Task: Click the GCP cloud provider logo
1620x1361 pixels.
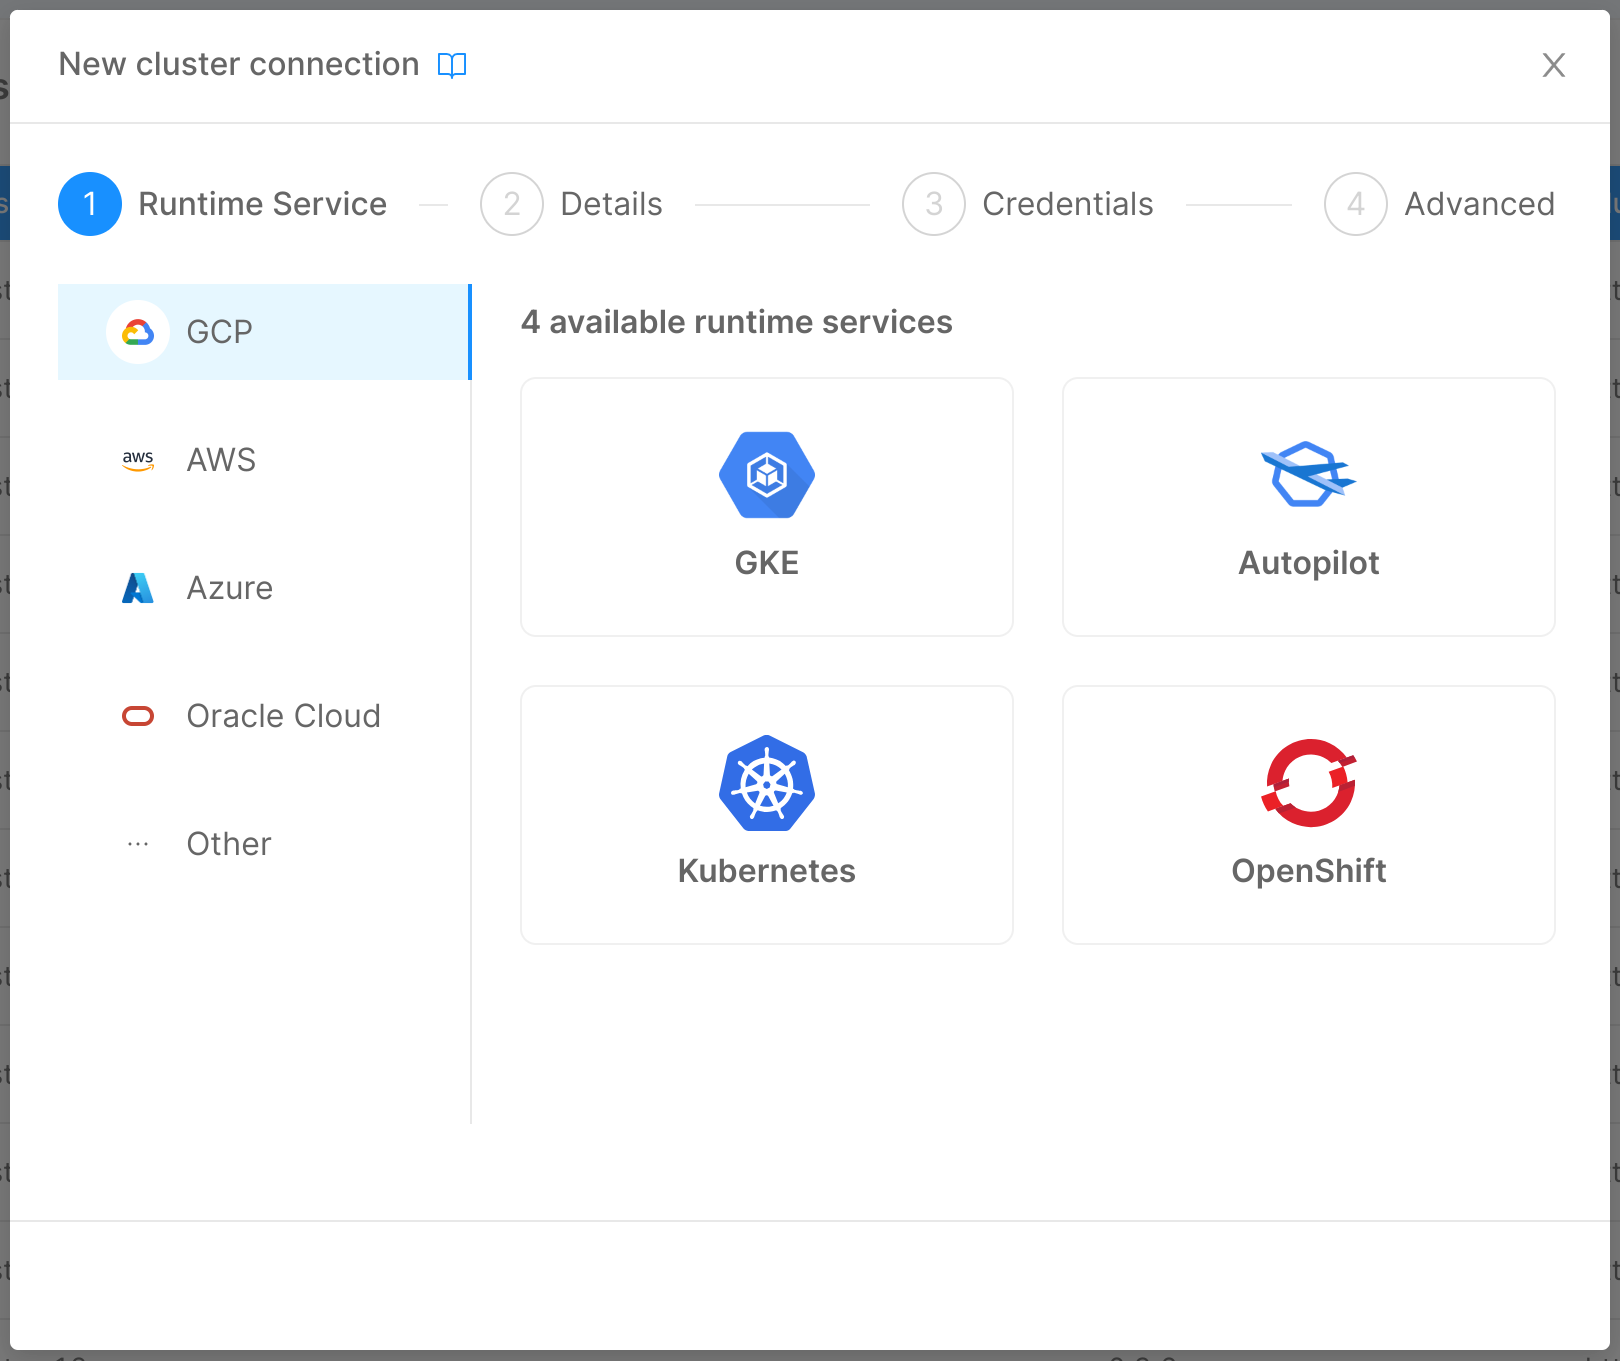Action: 137,331
